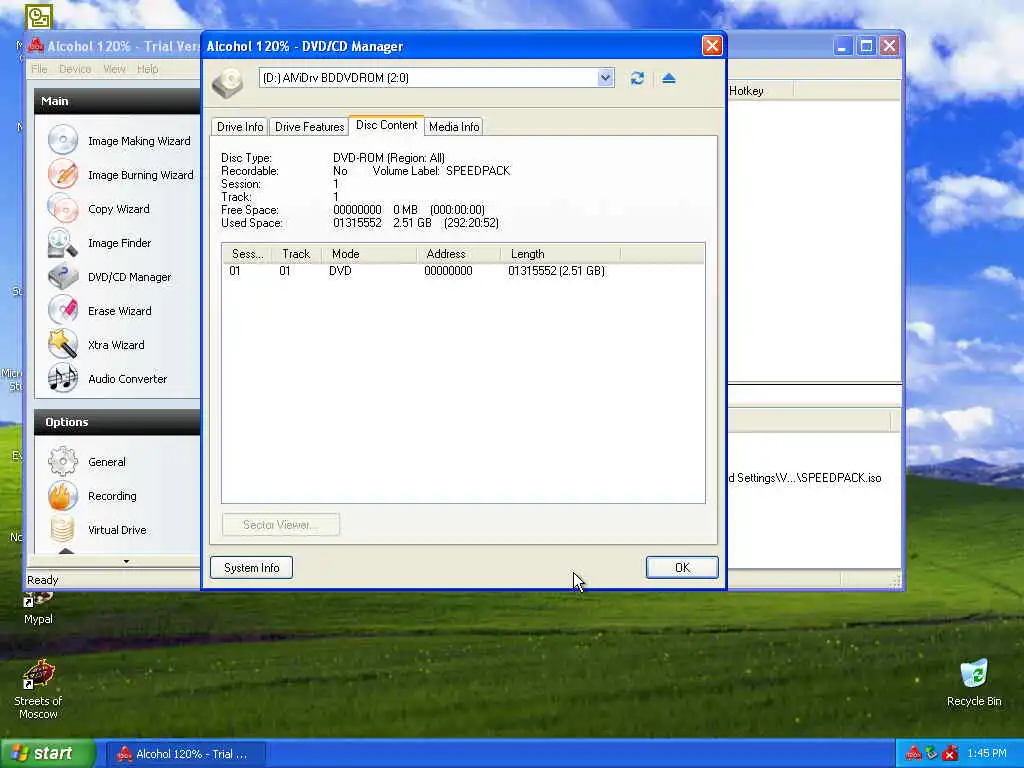Close the DVD/CD Manager dialog
This screenshot has width=1024, height=768.
[711, 46]
